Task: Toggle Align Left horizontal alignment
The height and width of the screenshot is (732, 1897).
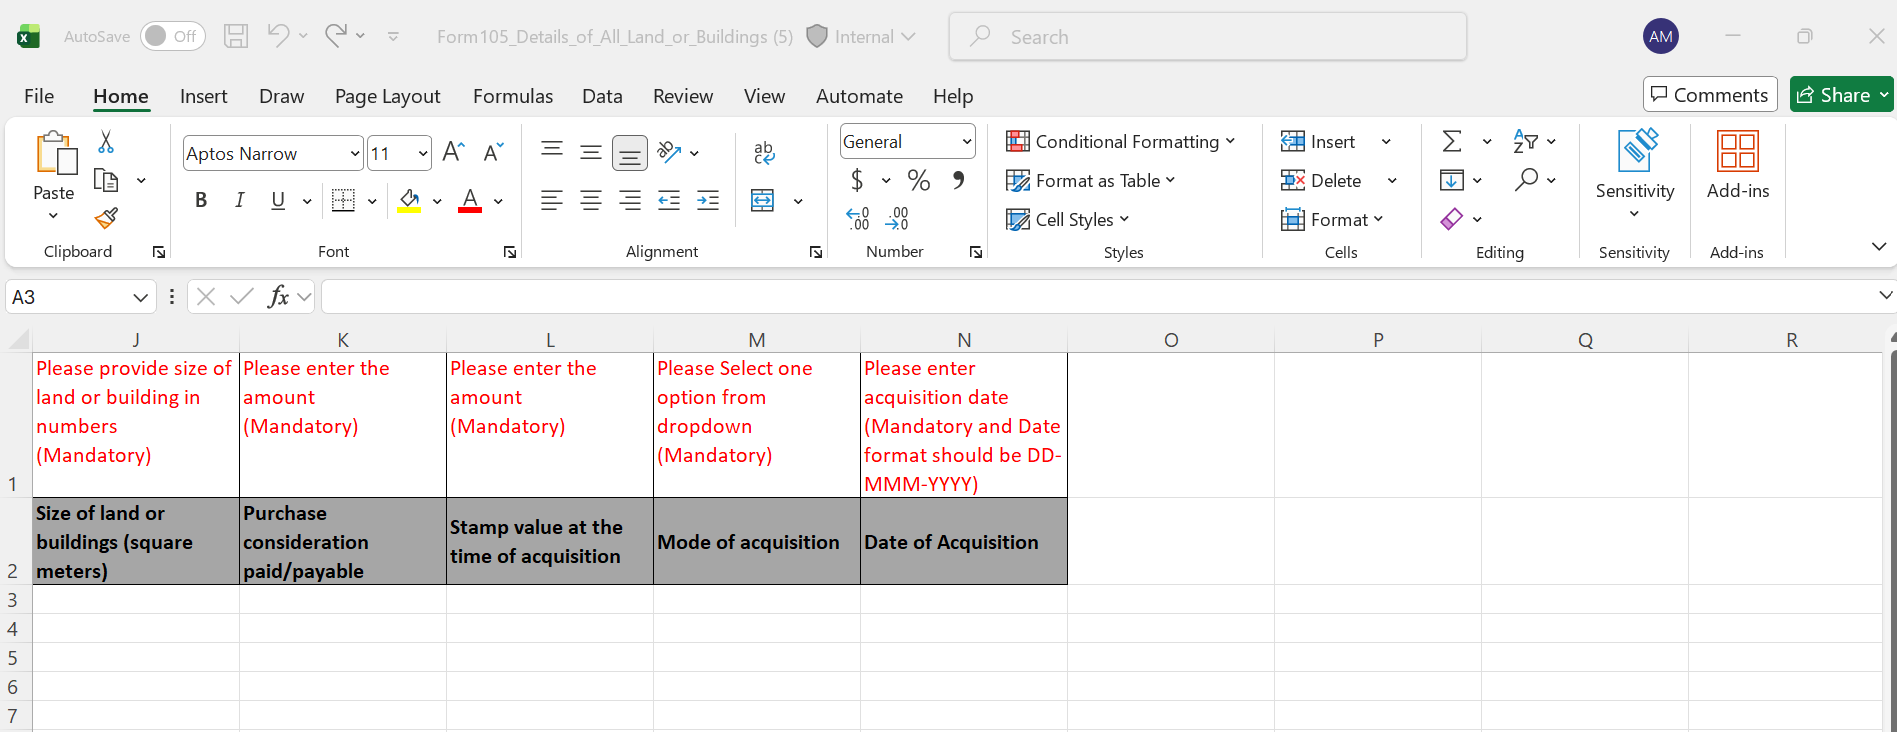Action: (x=552, y=200)
